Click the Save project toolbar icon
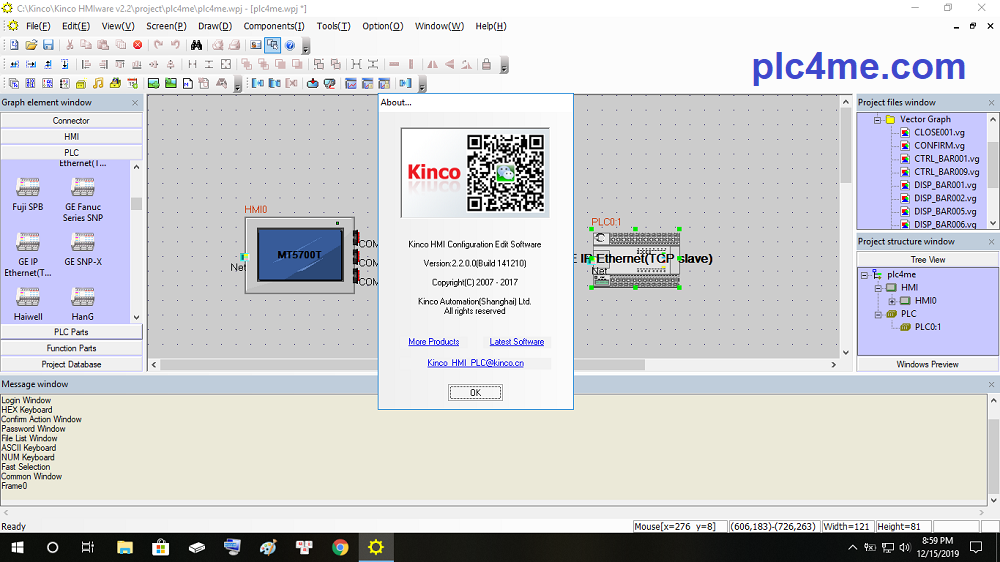 [x=48, y=45]
